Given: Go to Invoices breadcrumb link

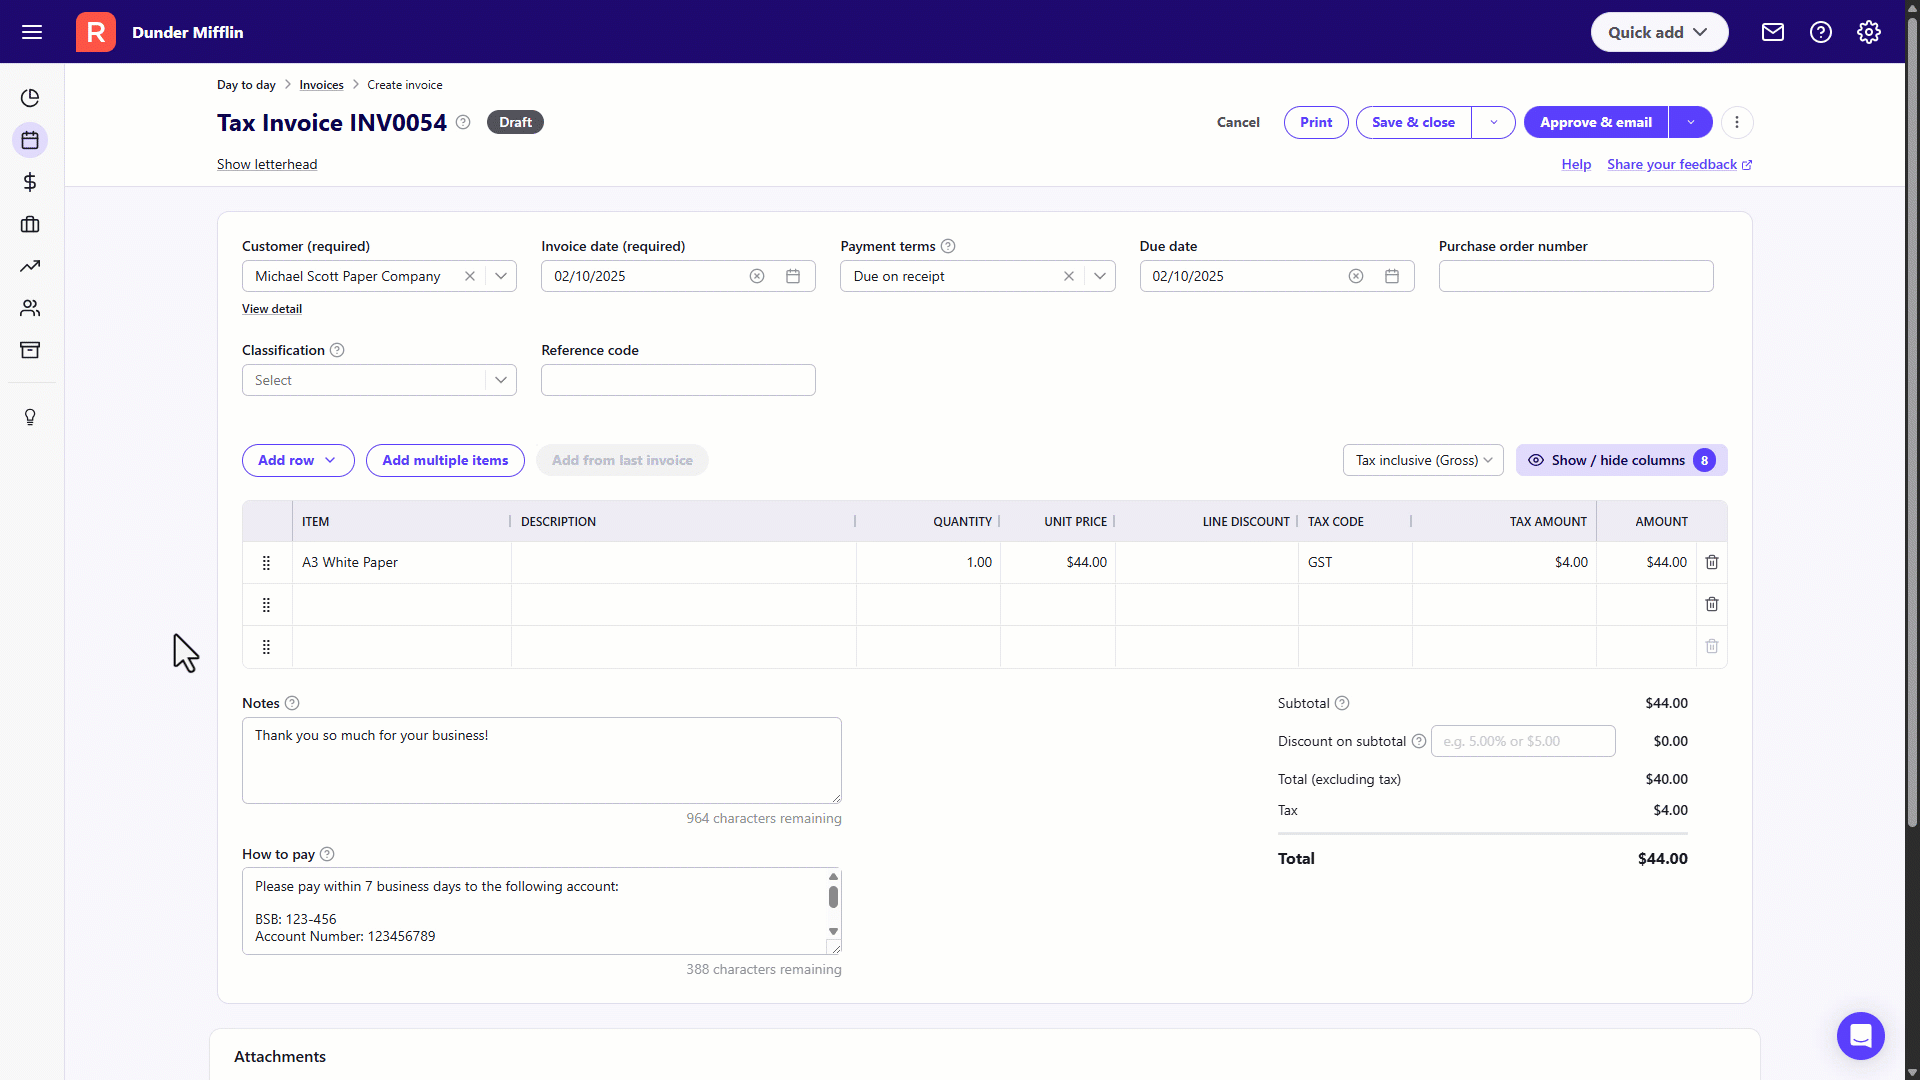Looking at the screenshot, I should (321, 85).
